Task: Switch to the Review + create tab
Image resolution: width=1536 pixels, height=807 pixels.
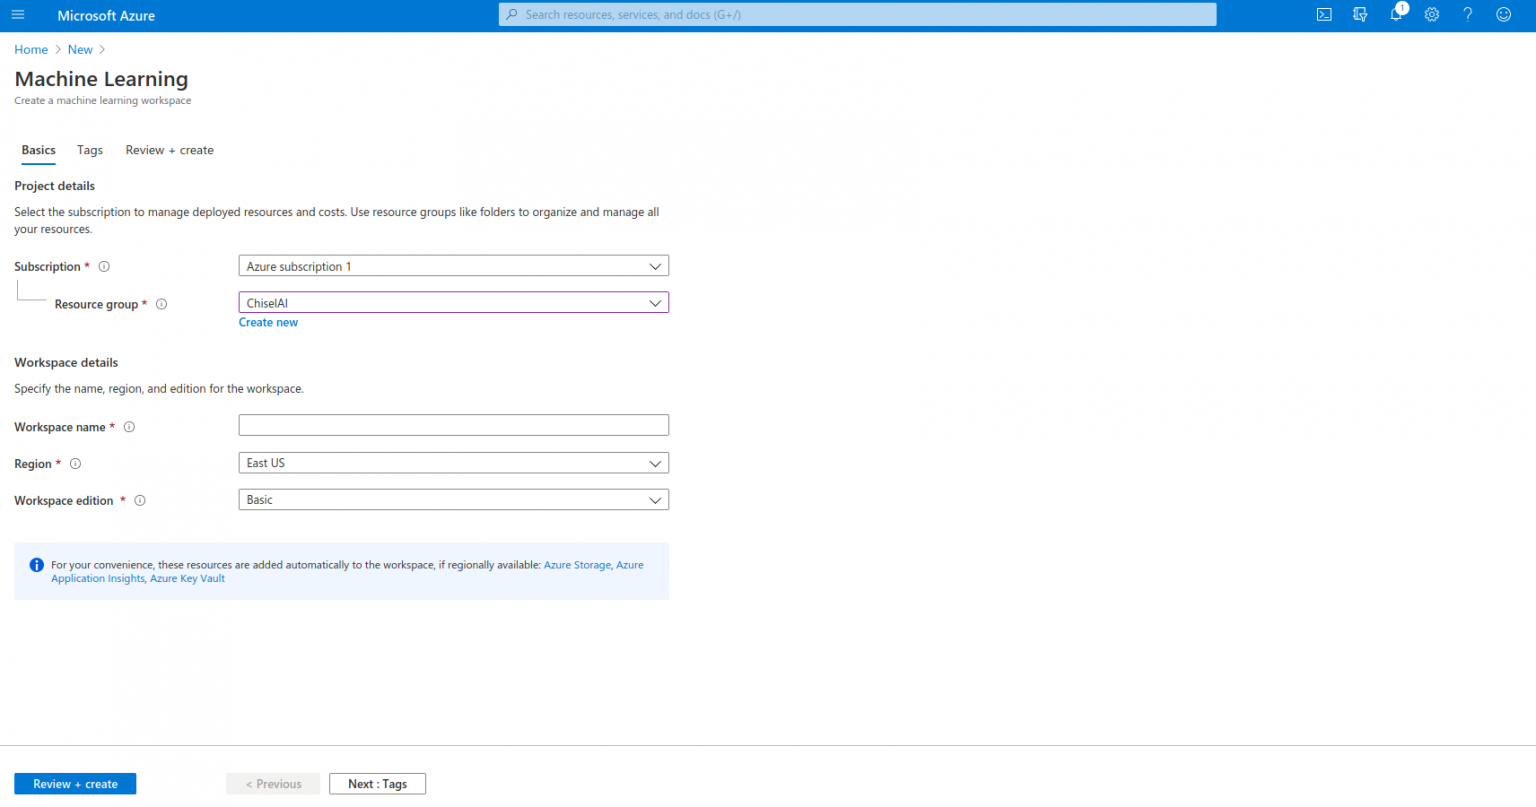Action: pyautogui.click(x=169, y=150)
